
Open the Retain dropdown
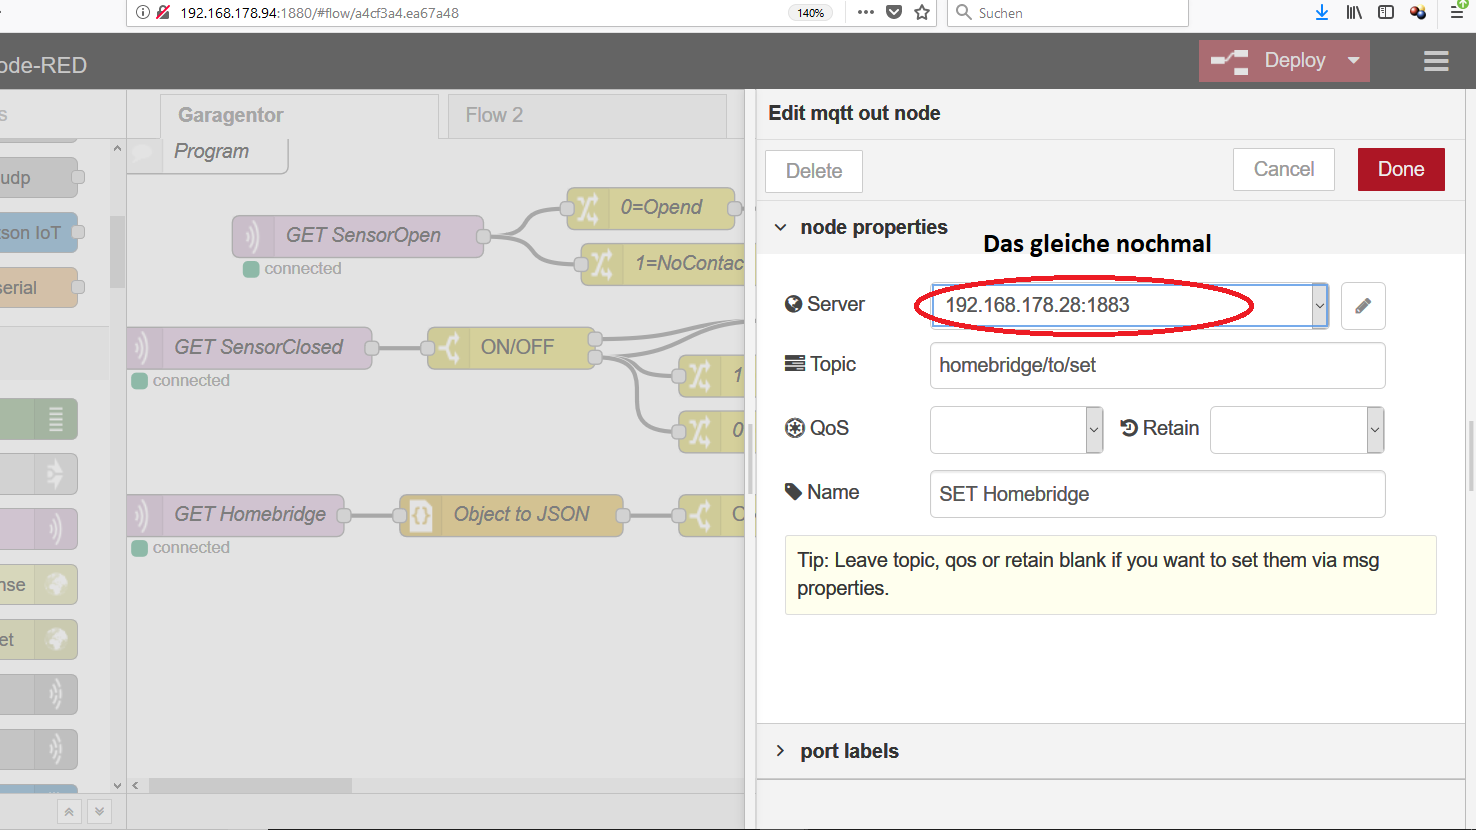pos(1374,430)
